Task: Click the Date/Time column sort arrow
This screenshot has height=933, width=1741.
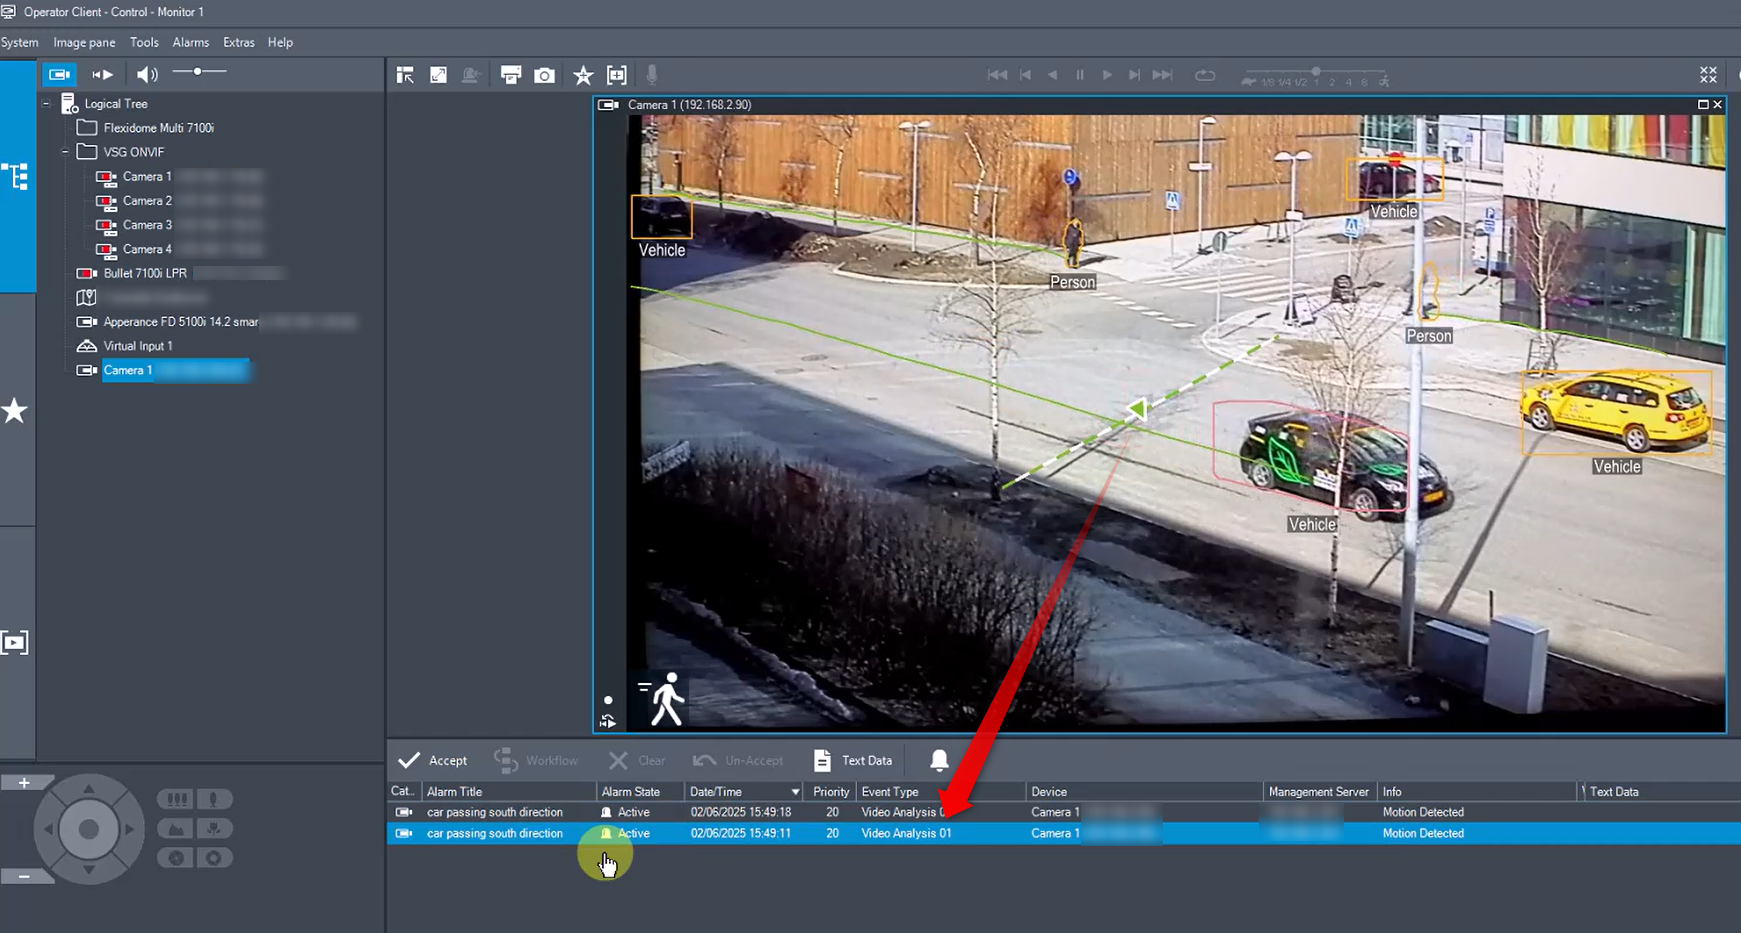Action: [x=795, y=792]
